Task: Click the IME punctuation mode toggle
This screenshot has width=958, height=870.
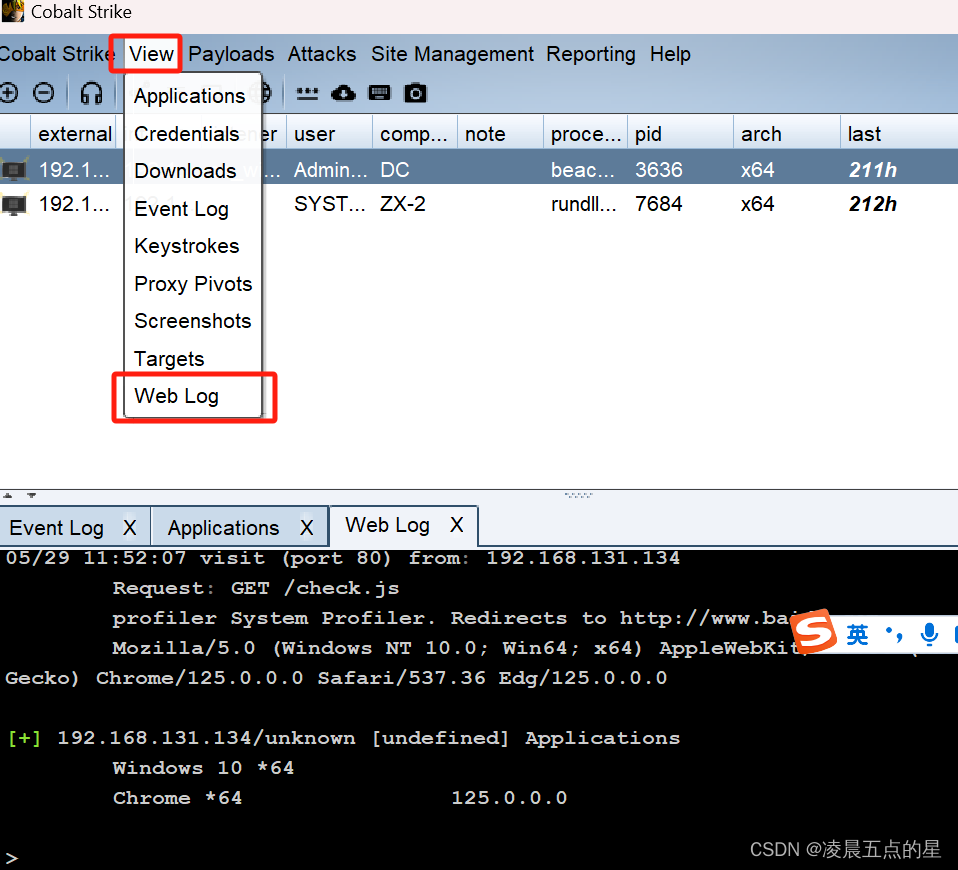Action: (894, 635)
